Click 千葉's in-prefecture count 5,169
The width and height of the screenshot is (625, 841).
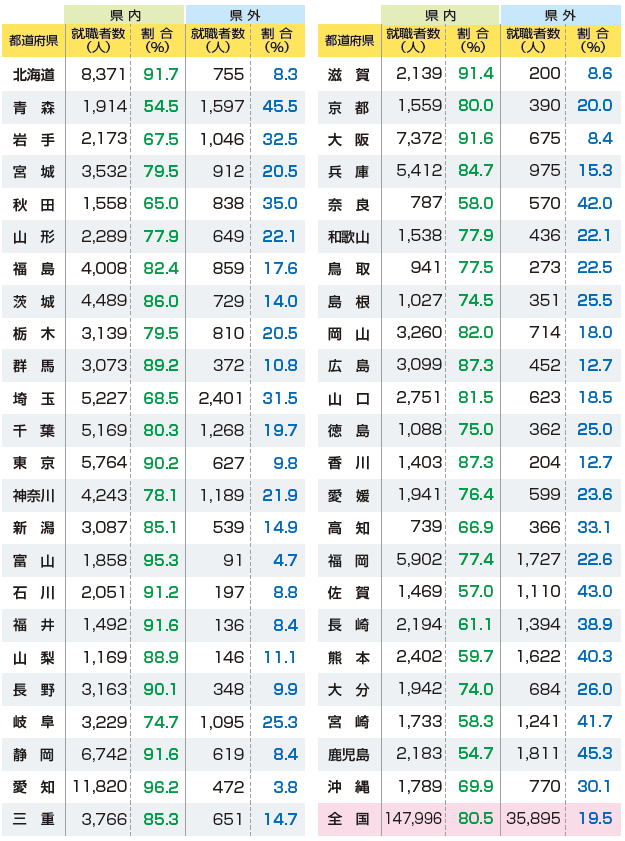click(104, 431)
